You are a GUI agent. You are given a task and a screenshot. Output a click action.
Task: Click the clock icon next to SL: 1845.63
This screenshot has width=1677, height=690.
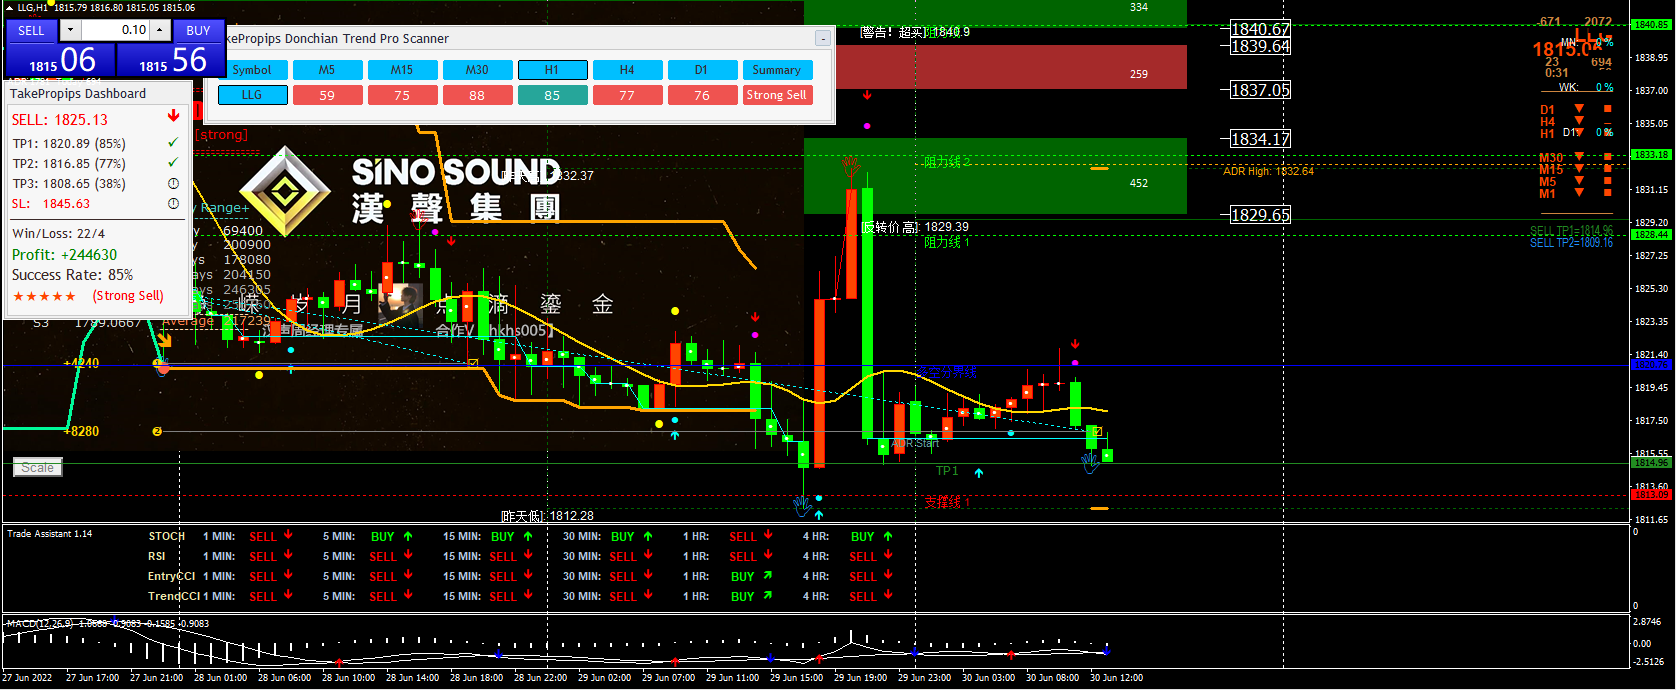(173, 203)
